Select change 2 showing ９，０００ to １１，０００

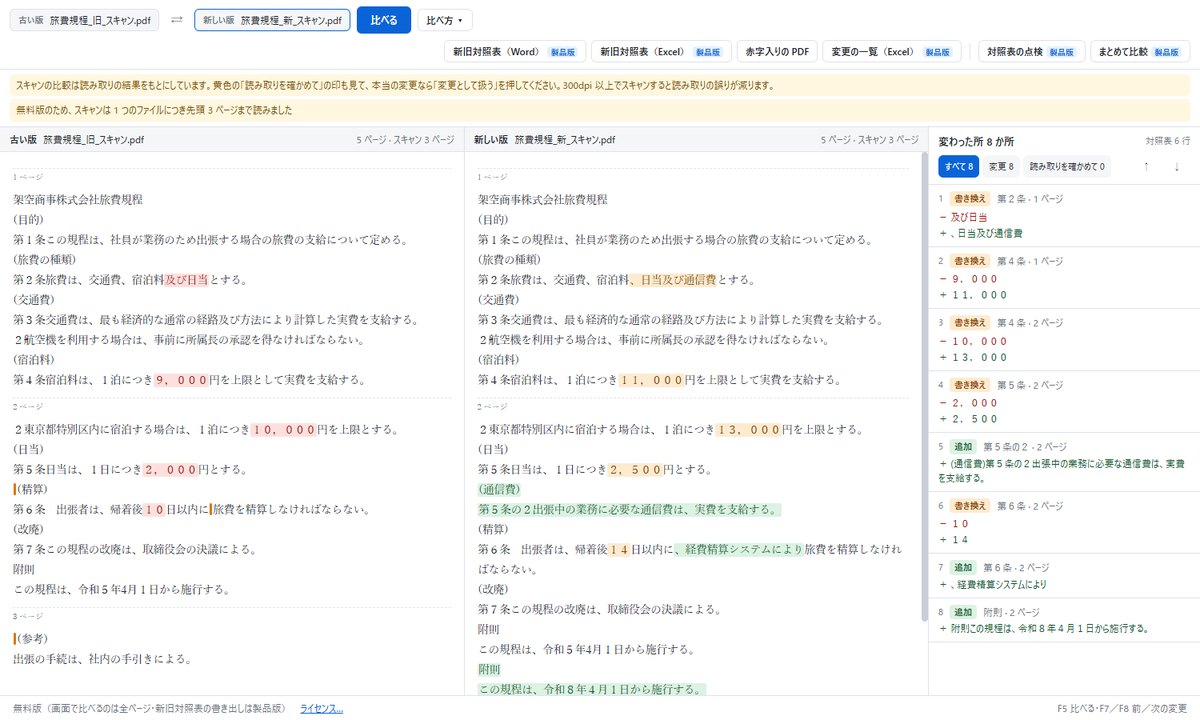tap(1064, 278)
